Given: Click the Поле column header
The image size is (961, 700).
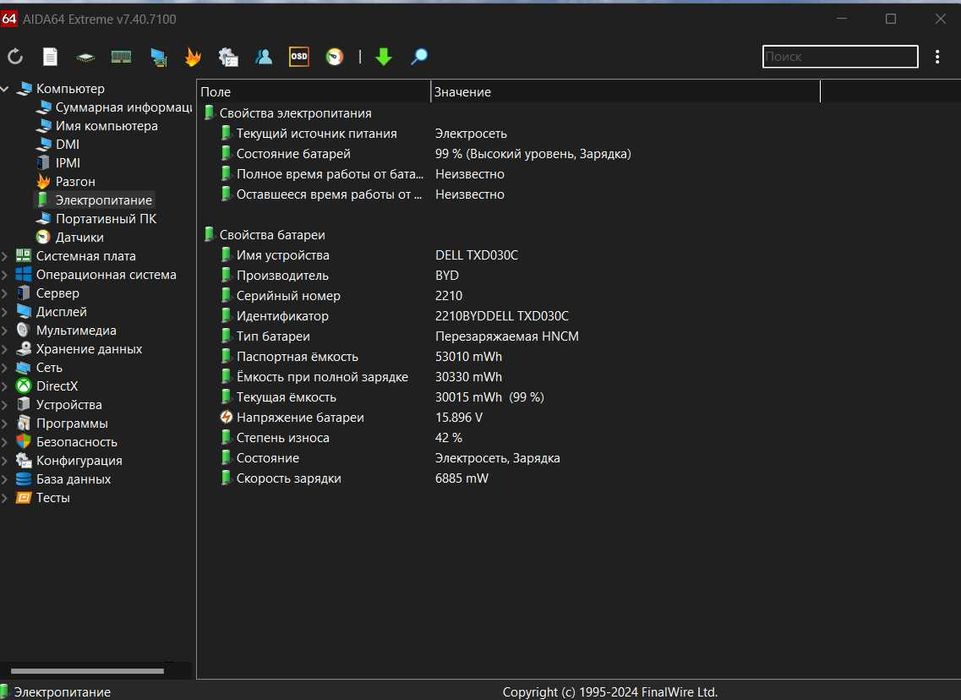Looking at the screenshot, I should pyautogui.click(x=314, y=92).
